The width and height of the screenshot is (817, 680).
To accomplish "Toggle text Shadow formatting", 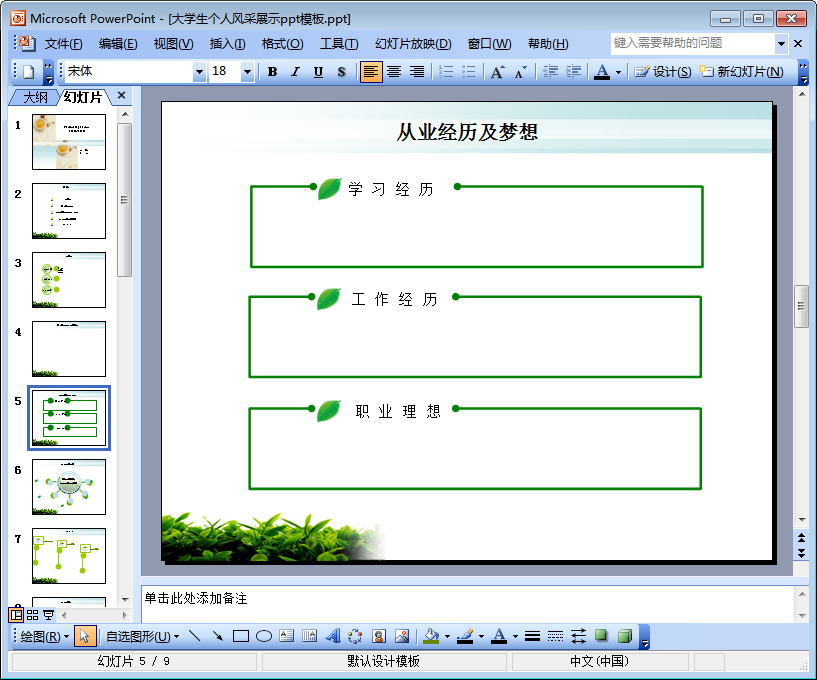I will tap(341, 72).
